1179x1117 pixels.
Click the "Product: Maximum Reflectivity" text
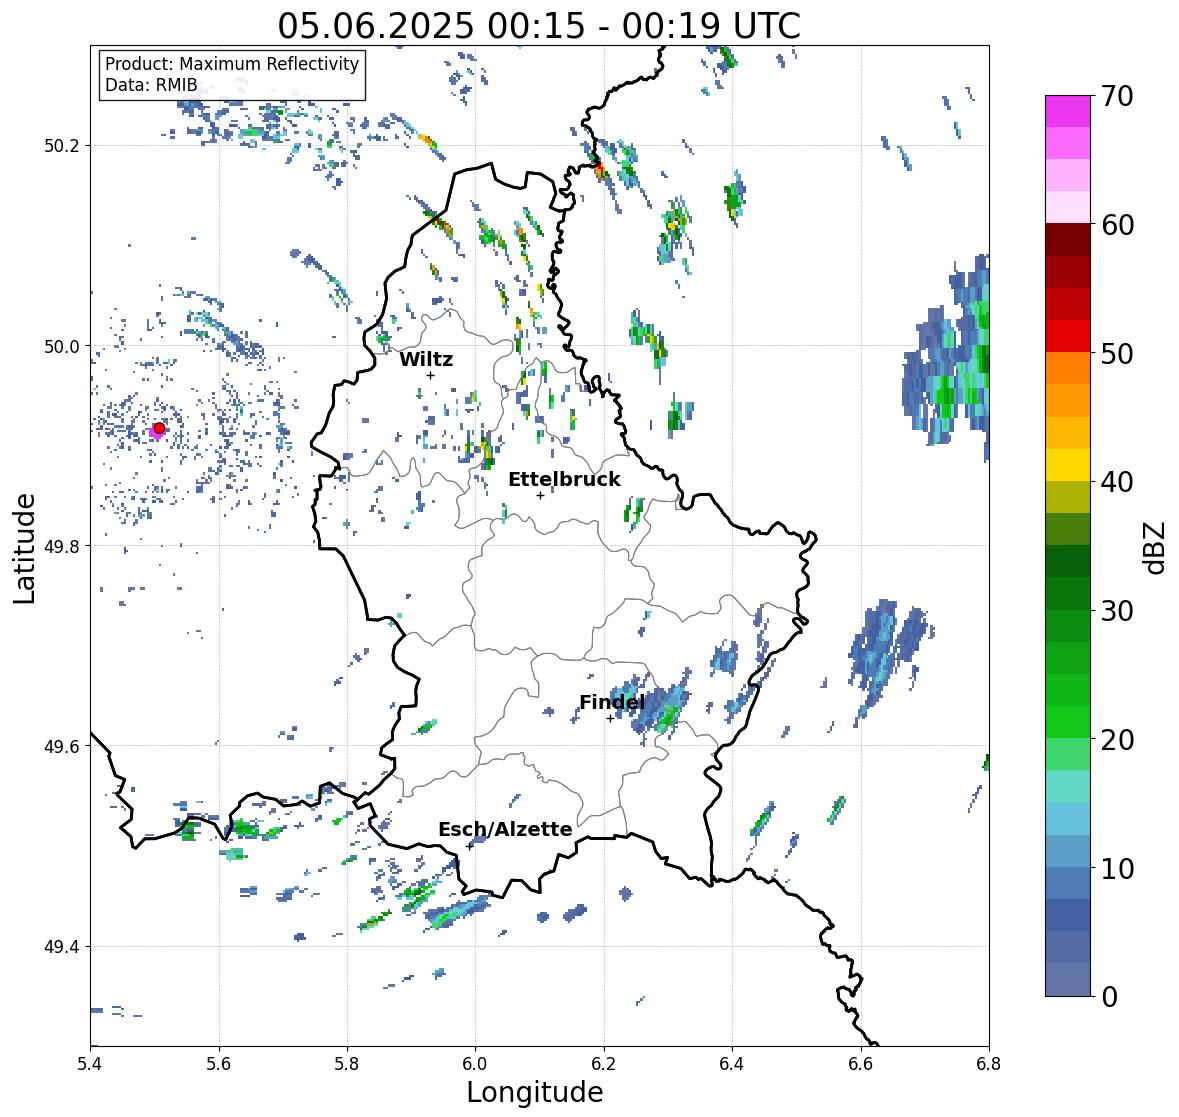coord(232,64)
